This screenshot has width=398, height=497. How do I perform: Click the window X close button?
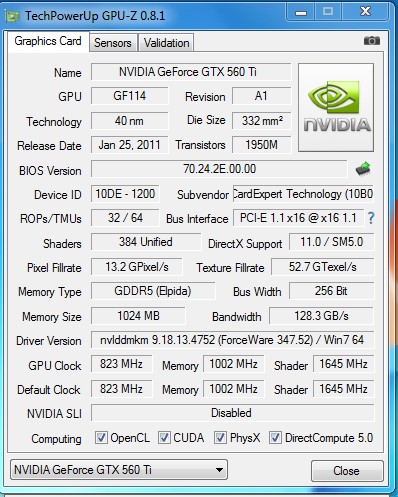pyautogui.click(x=365, y=12)
